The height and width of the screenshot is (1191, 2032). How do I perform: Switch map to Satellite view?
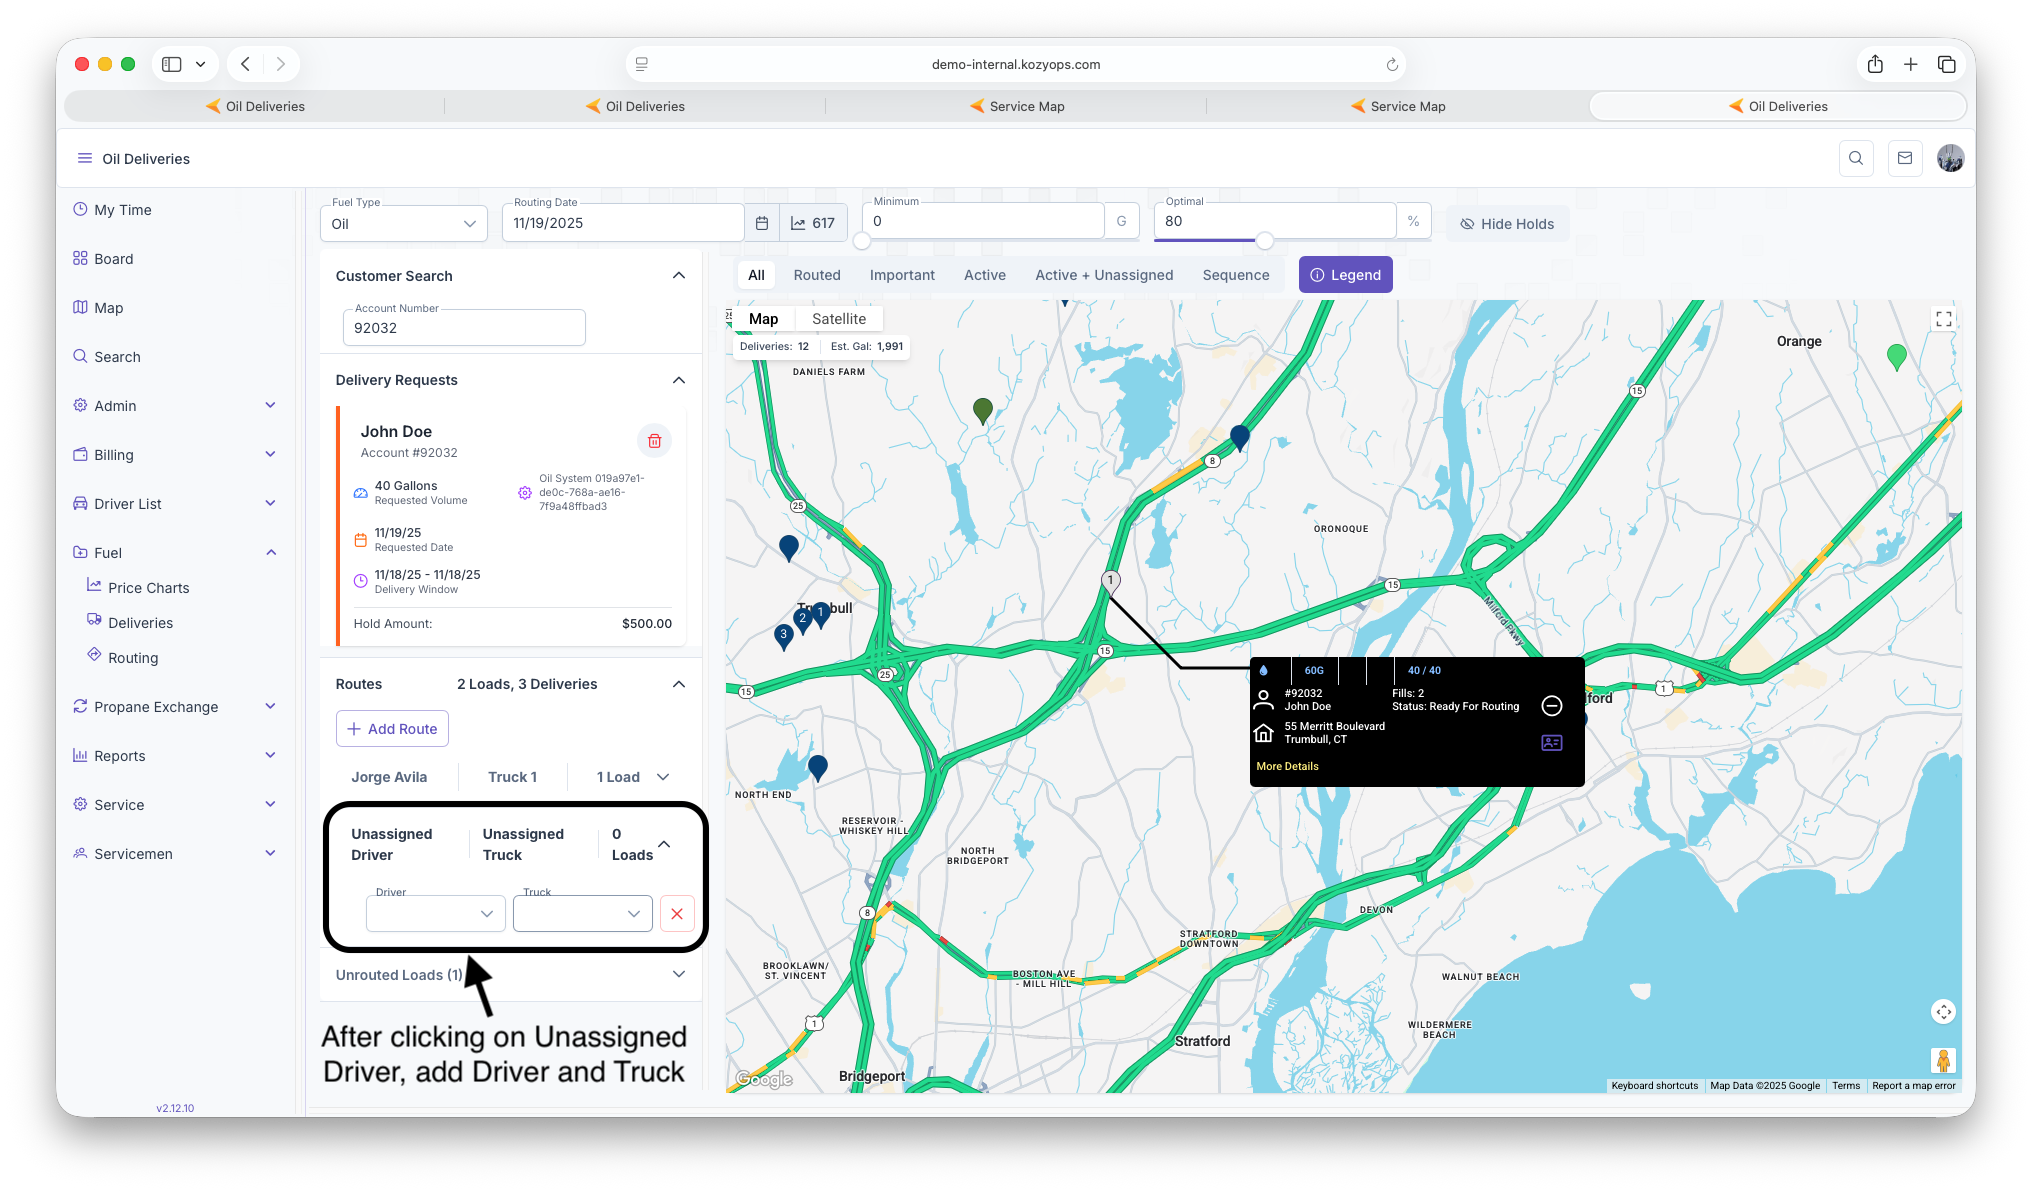pyautogui.click(x=838, y=319)
